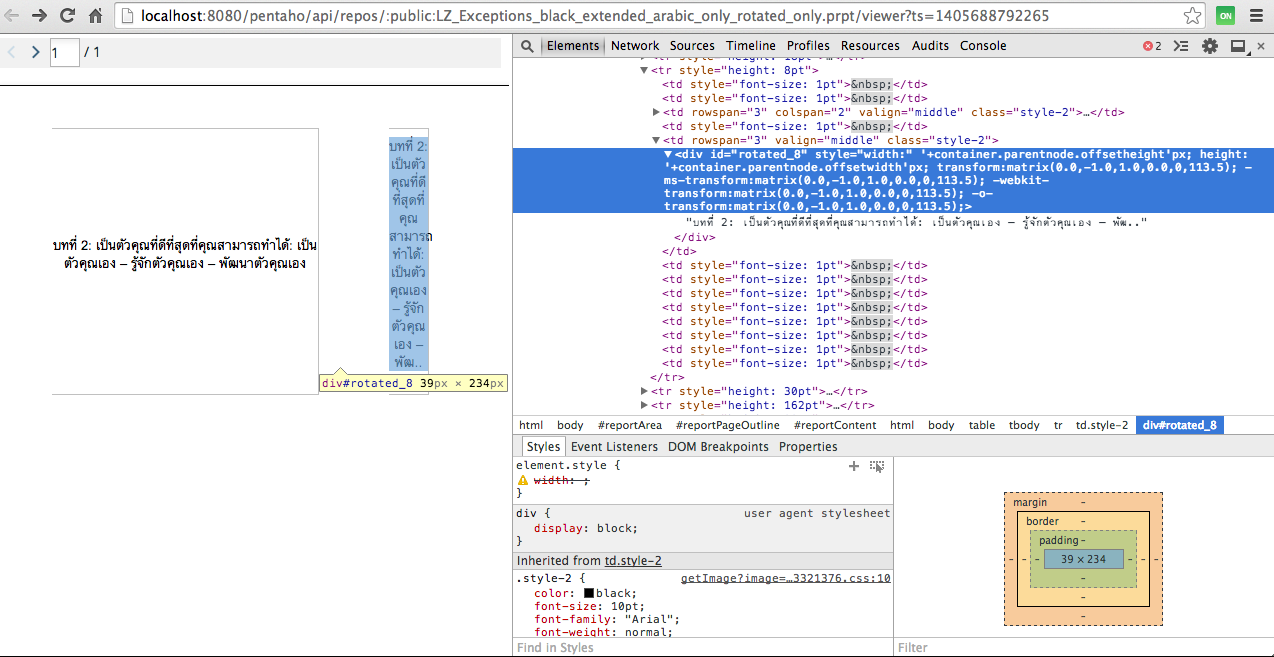Close the DevTools panel
1274x657 pixels.
pyautogui.click(x=1262, y=46)
